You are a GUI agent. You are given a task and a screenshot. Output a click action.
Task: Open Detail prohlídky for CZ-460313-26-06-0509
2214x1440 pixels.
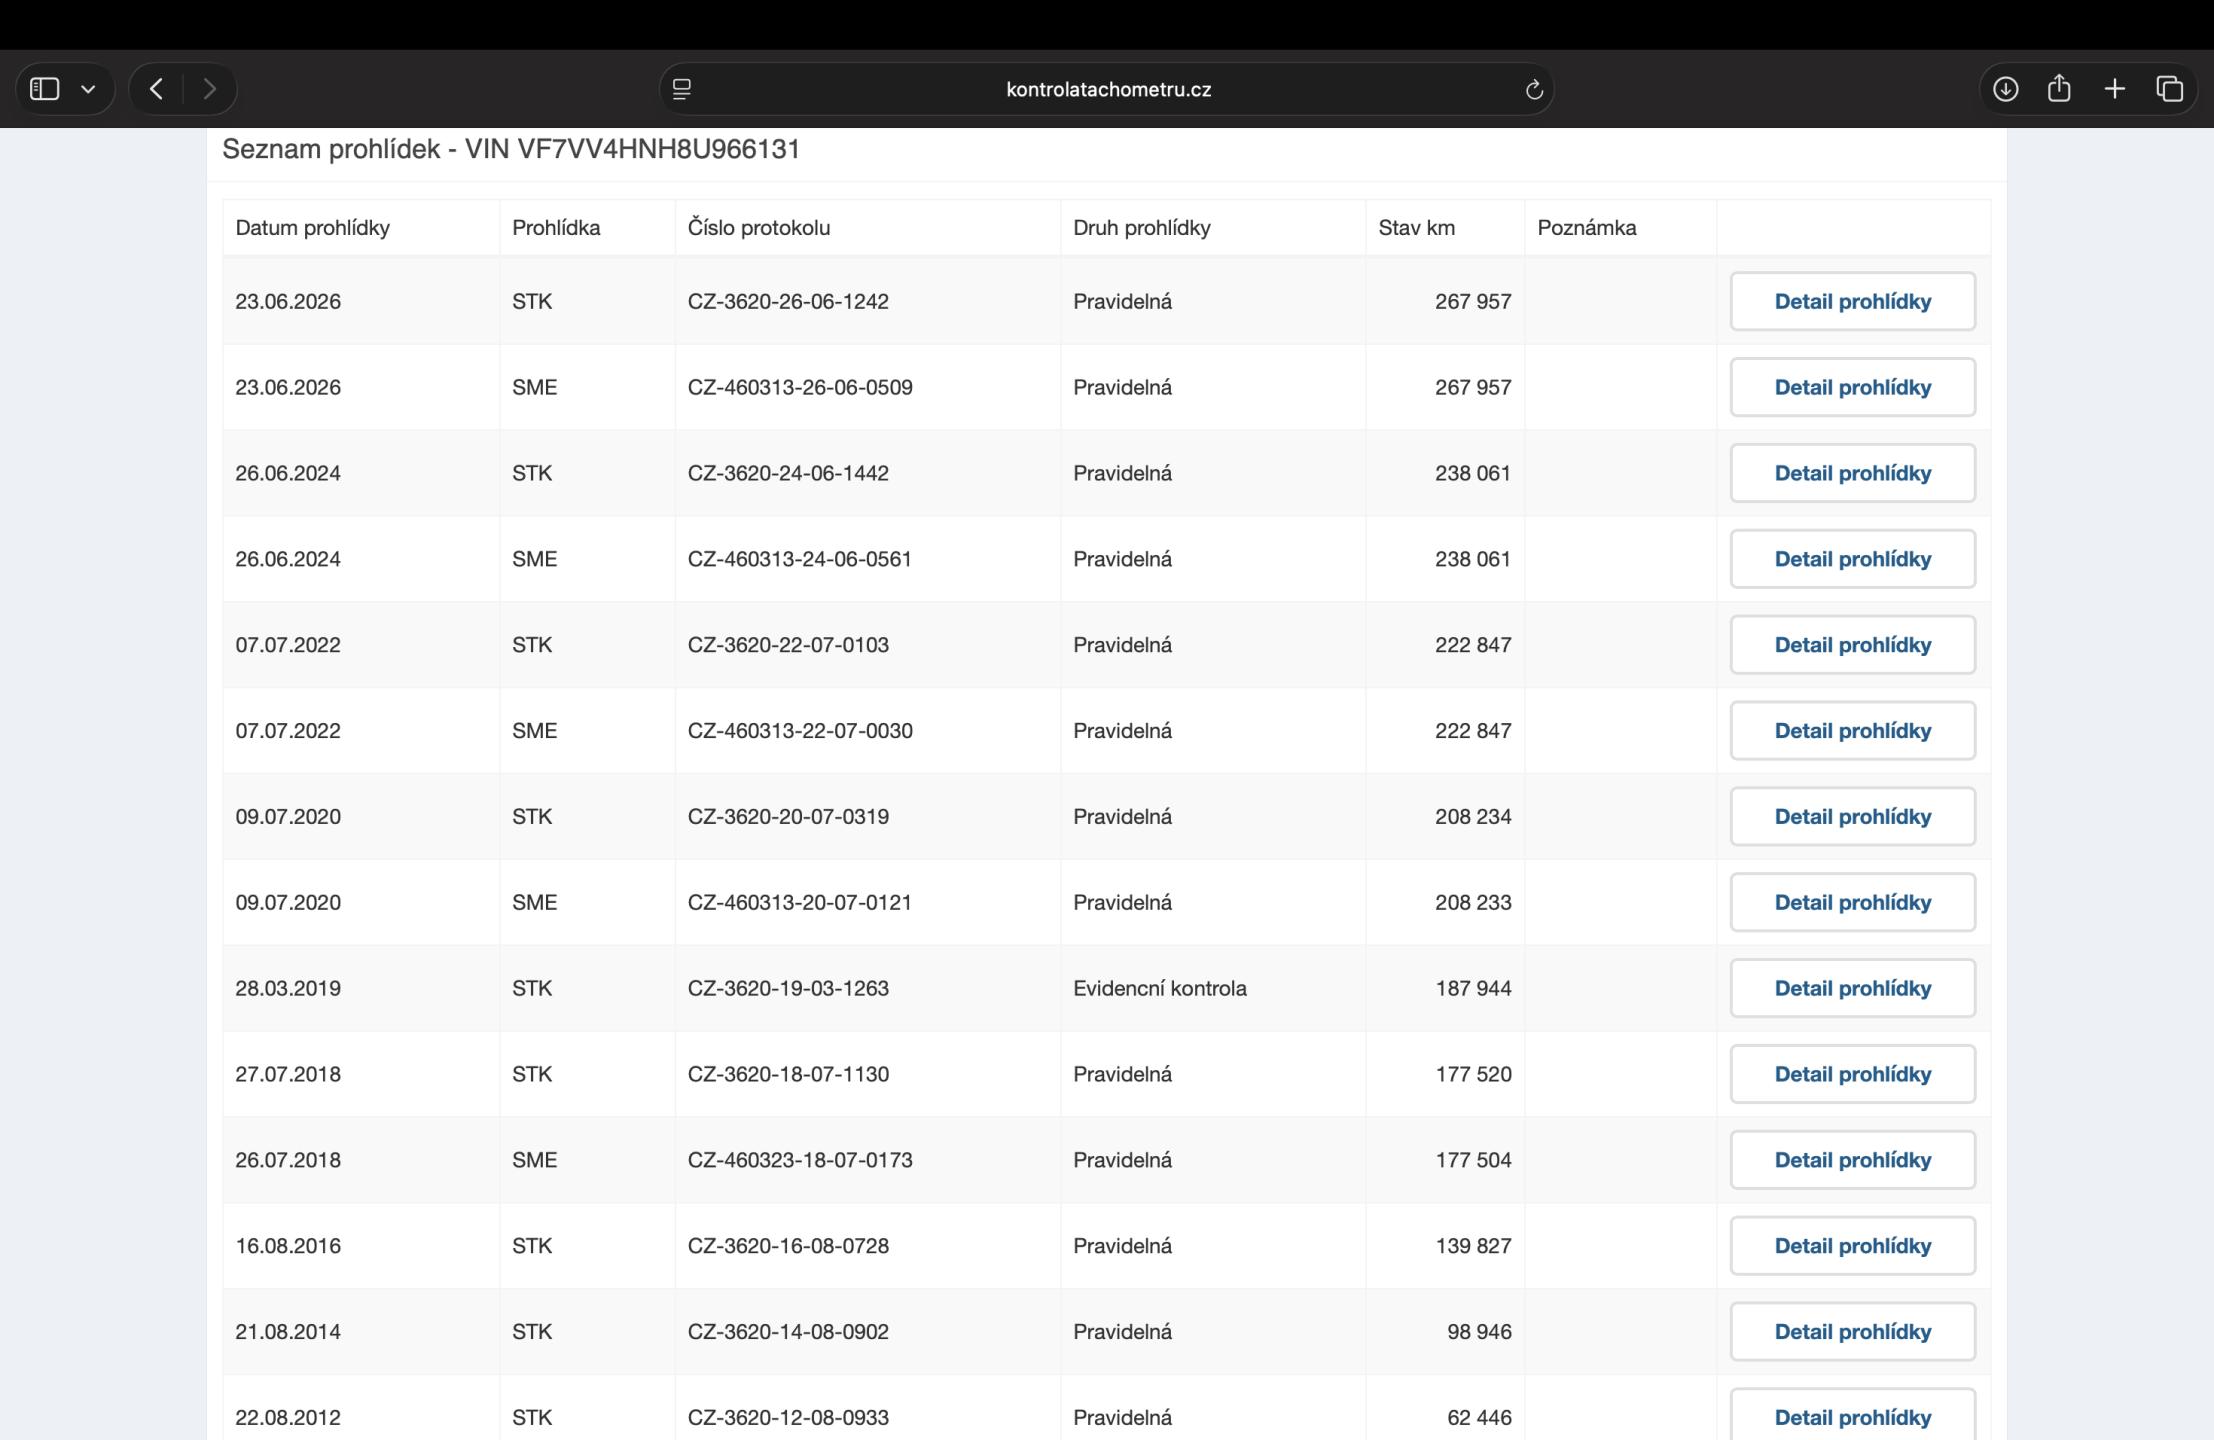click(1853, 387)
